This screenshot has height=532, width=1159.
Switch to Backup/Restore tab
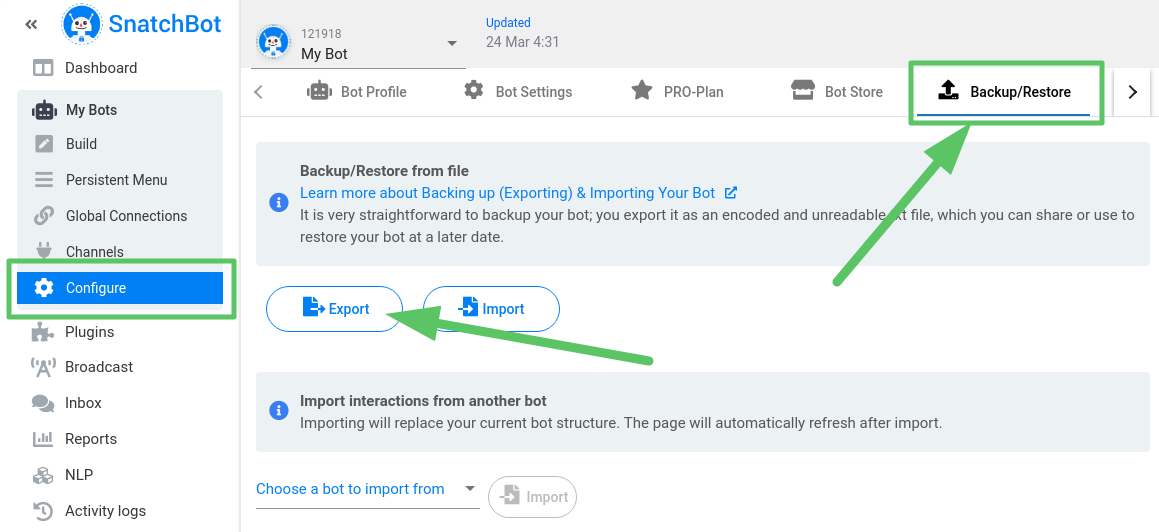click(1003, 92)
